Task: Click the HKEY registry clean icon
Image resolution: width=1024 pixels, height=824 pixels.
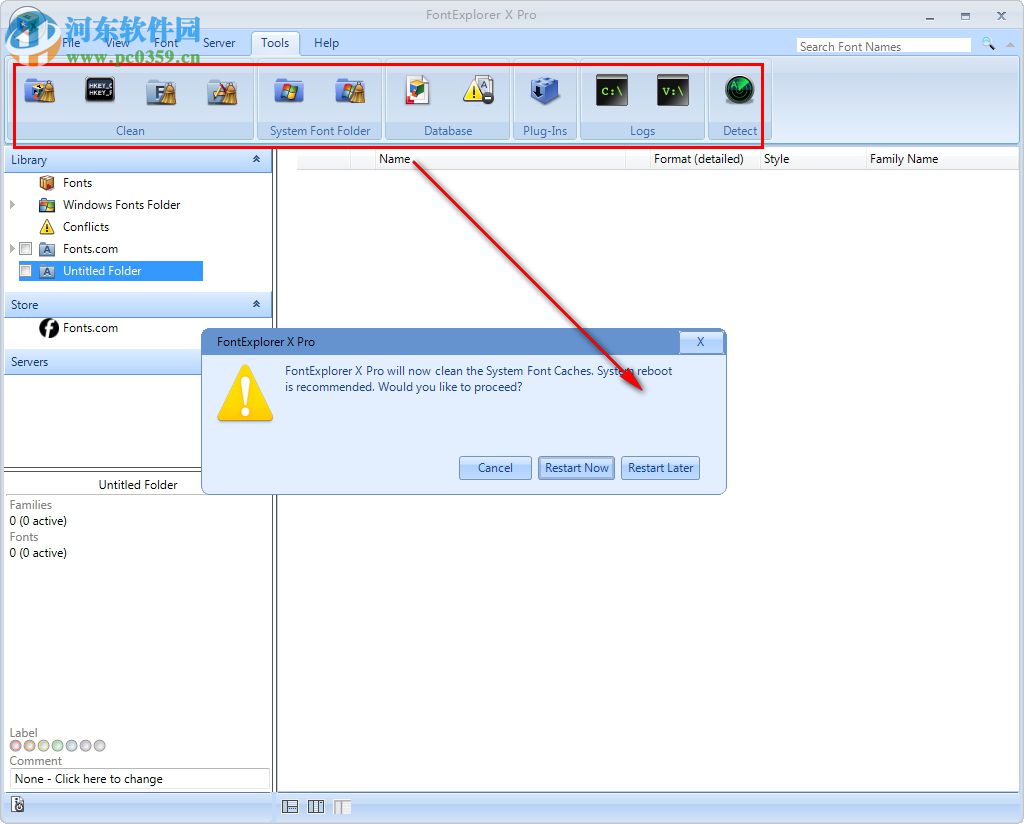Action: point(100,89)
